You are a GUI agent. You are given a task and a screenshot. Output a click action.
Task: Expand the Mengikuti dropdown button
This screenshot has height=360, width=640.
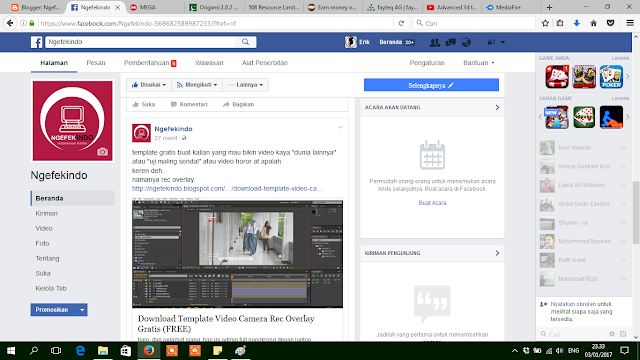pos(197,85)
